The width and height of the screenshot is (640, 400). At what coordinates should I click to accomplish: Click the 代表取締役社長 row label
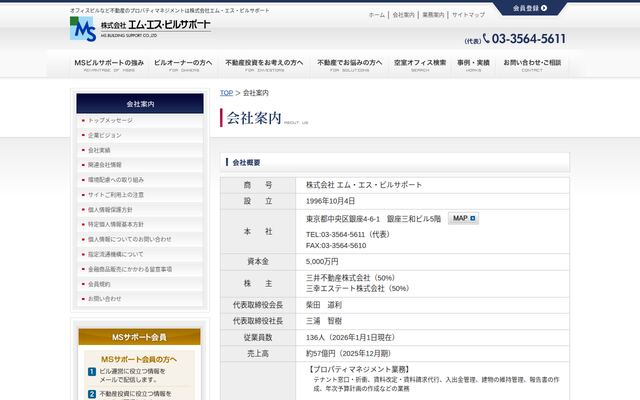(x=258, y=321)
